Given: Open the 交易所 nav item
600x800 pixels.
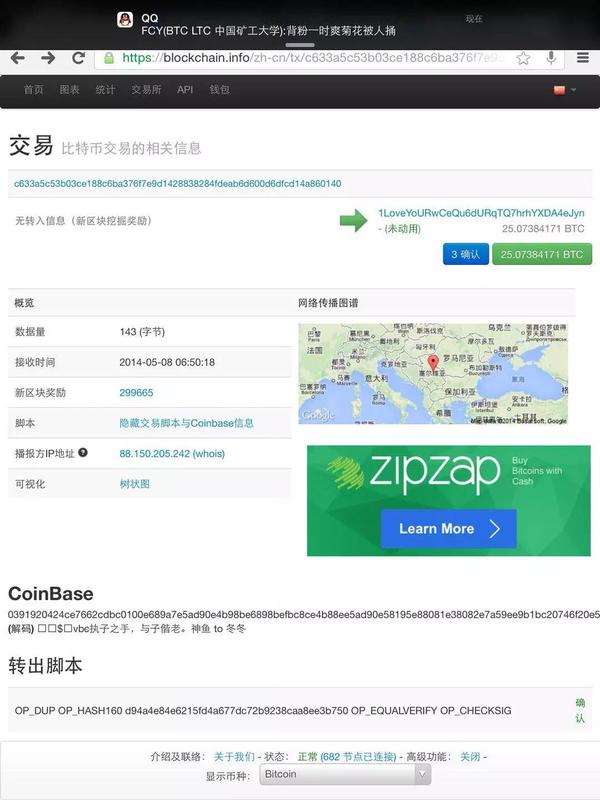Looking at the screenshot, I should tap(146, 90).
